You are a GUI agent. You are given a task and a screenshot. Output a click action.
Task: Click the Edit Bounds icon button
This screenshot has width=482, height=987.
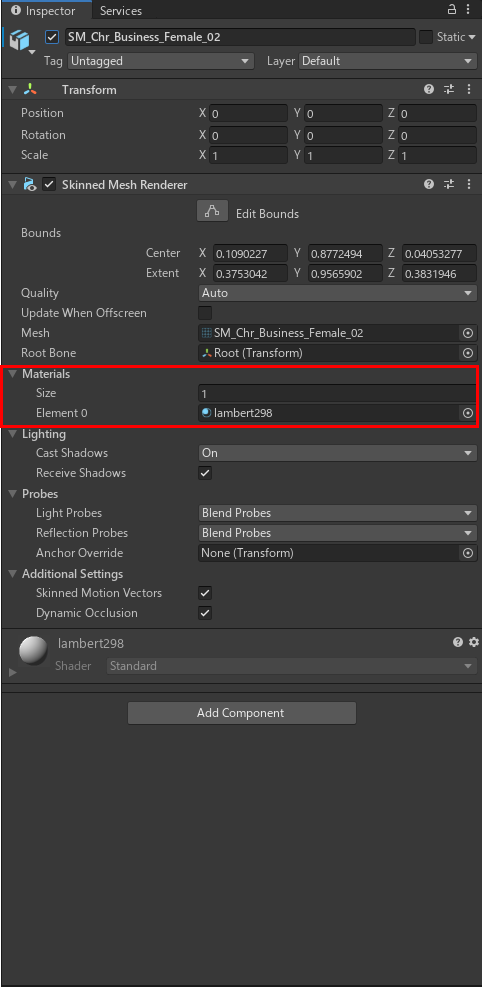(x=212, y=212)
